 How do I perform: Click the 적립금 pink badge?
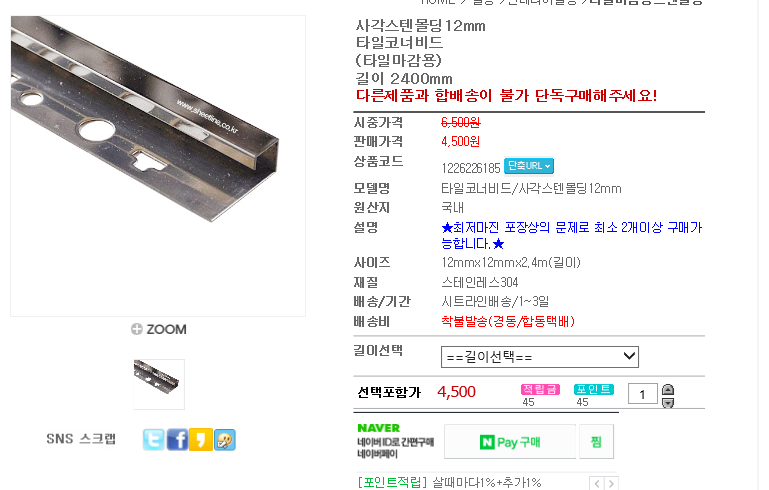(x=540, y=389)
